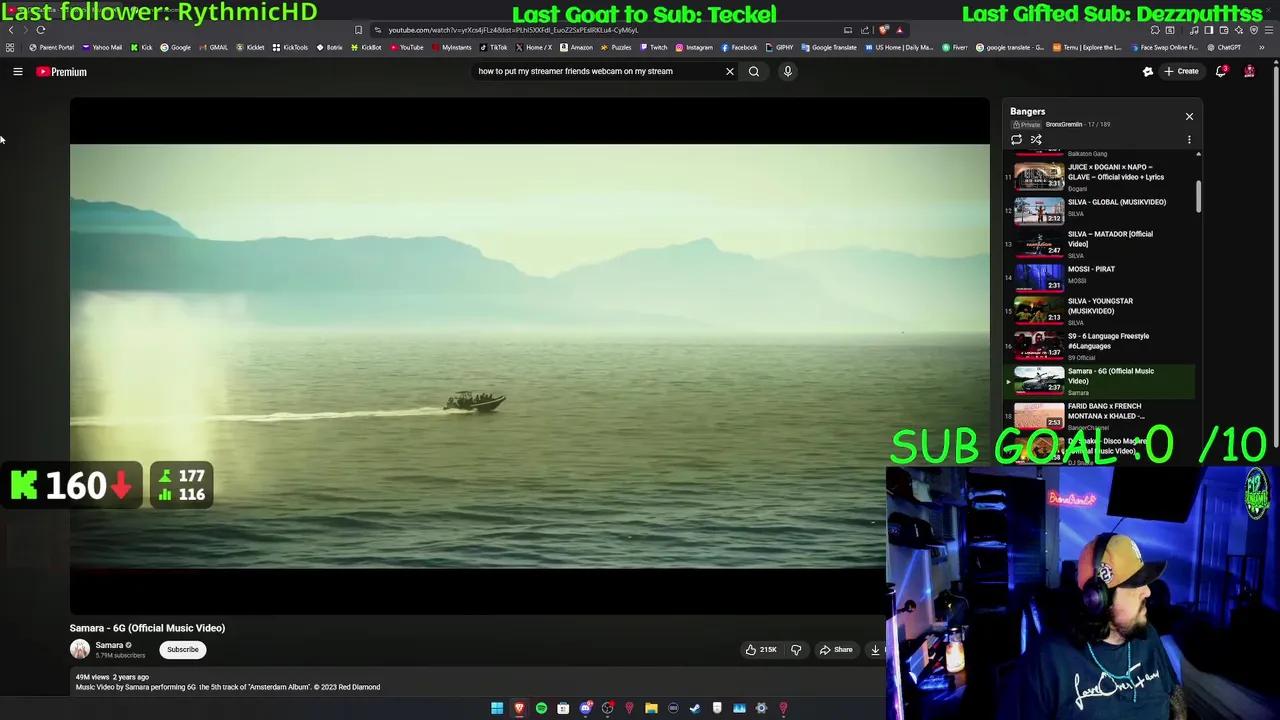Download the video using the download icon
1280x720 pixels.
875,650
